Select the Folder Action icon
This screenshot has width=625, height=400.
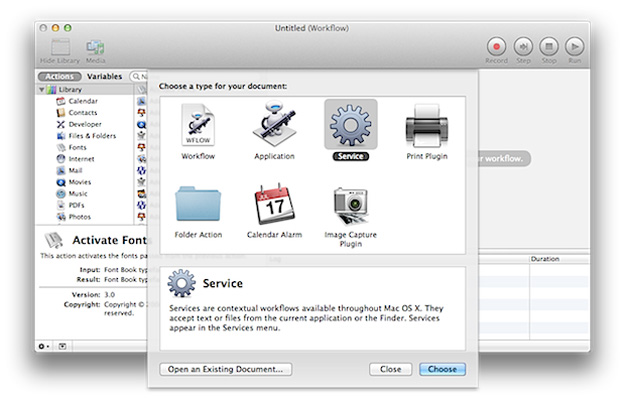(198, 204)
